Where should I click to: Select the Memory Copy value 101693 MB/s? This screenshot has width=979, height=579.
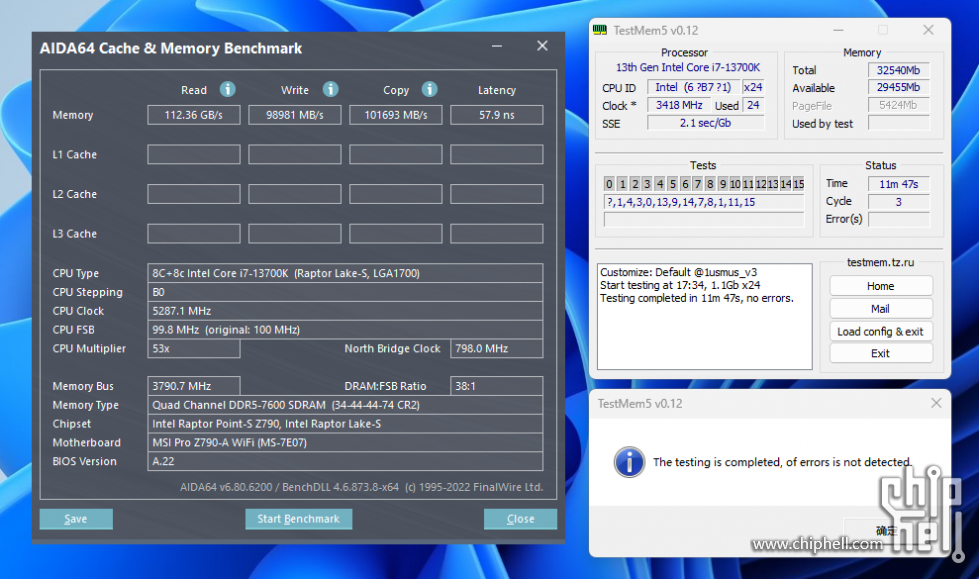(x=396, y=115)
